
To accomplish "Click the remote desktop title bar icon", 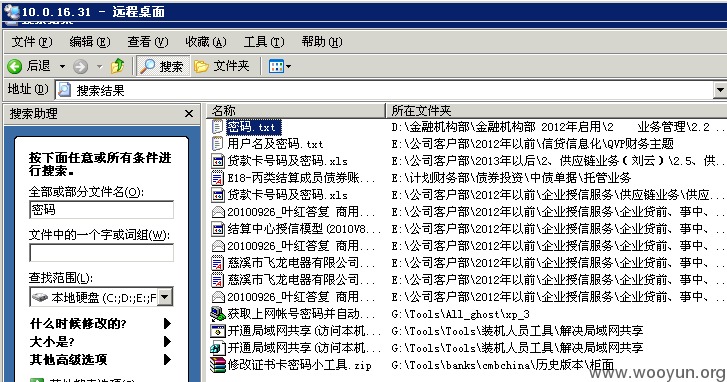I will tap(11, 12).
